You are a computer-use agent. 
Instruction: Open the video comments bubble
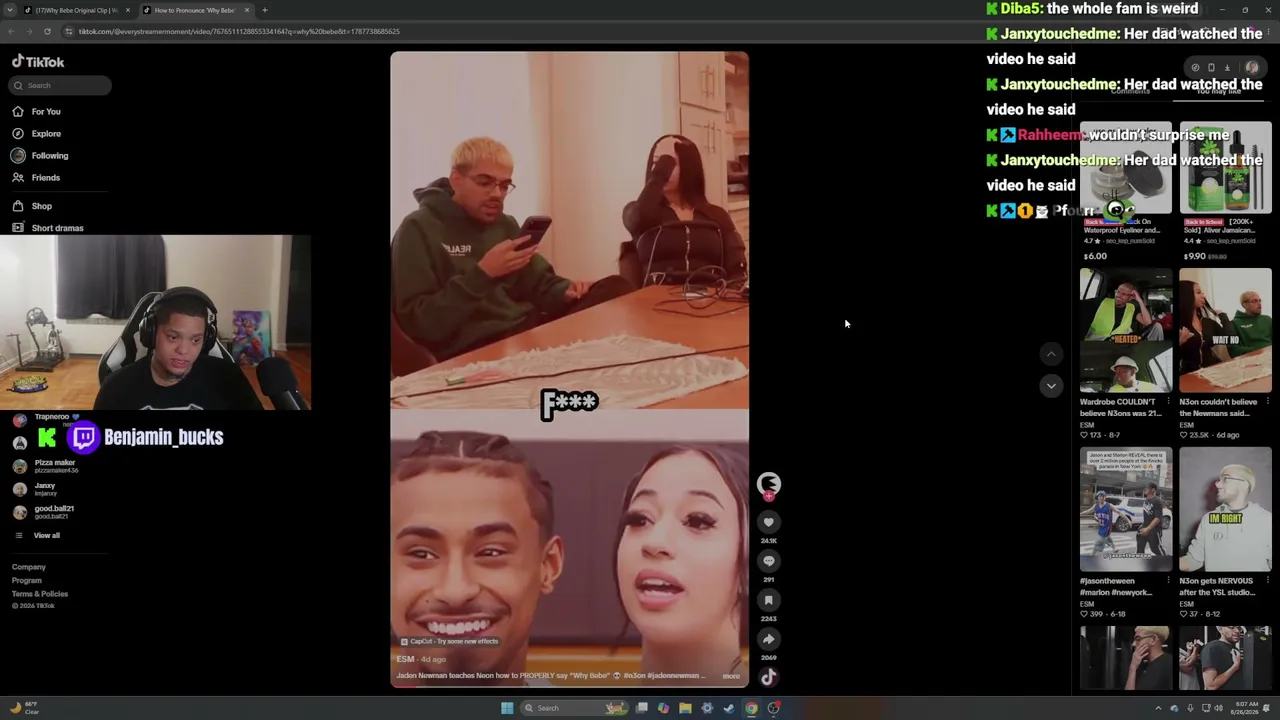[x=768, y=561]
